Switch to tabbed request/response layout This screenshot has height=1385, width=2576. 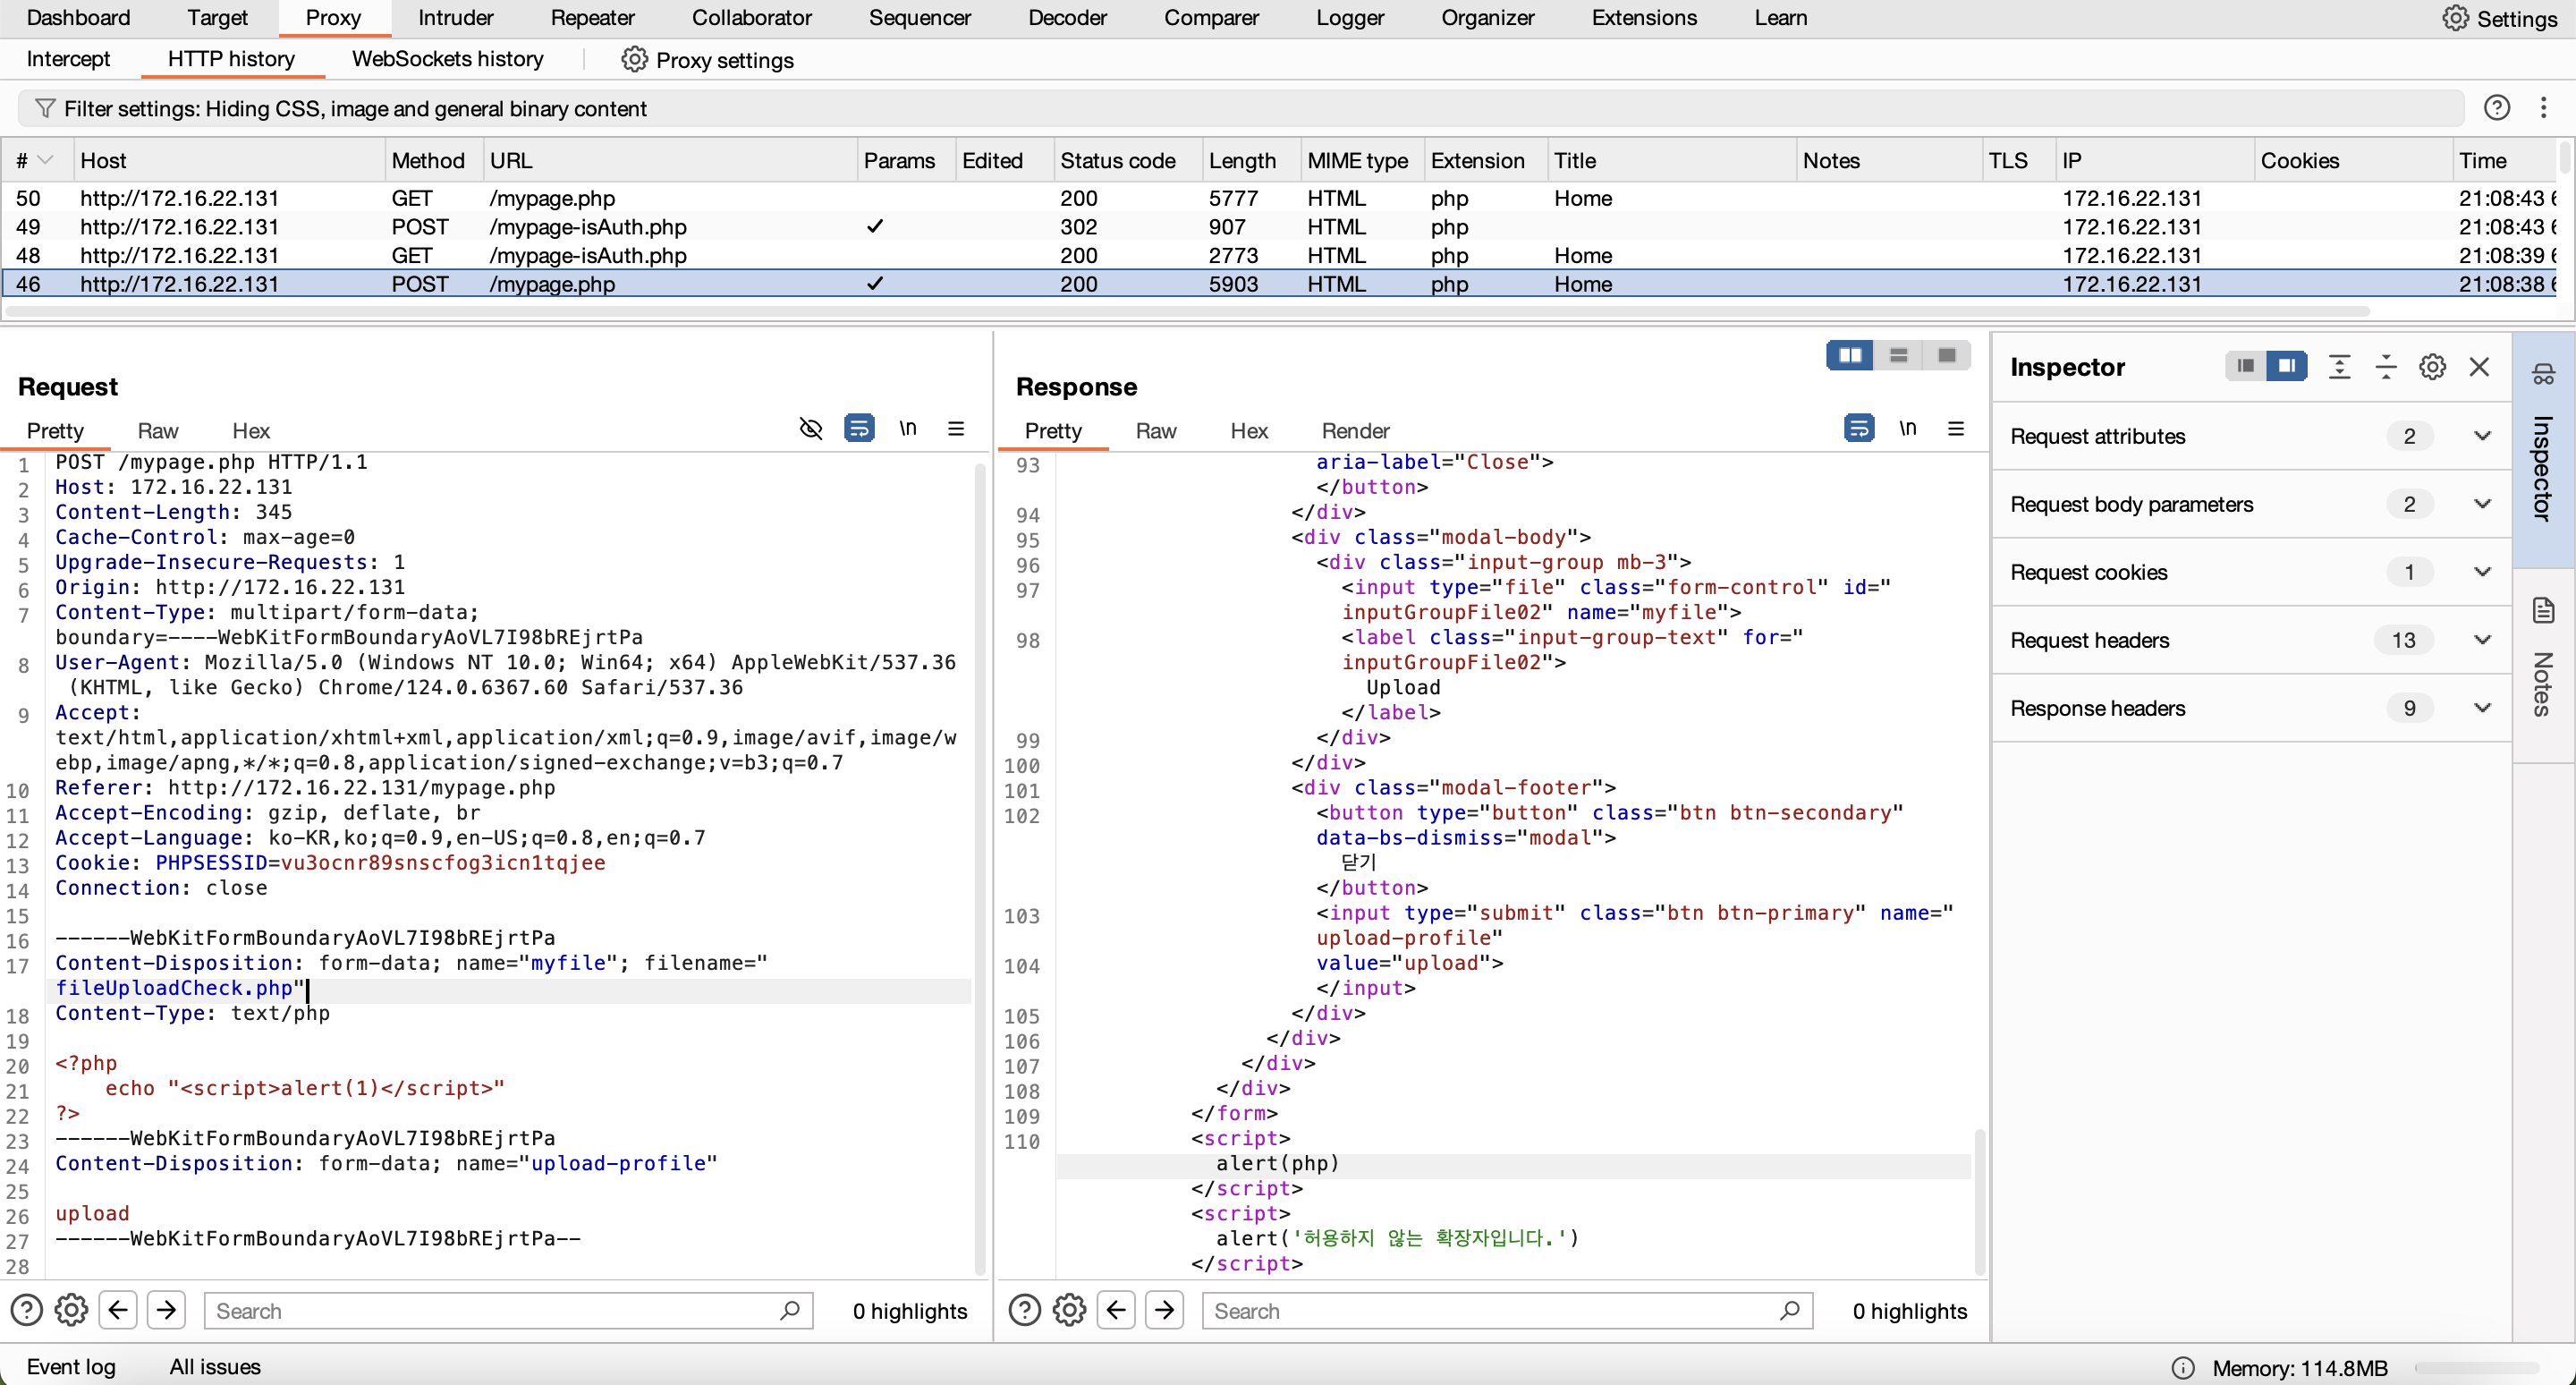click(1946, 355)
